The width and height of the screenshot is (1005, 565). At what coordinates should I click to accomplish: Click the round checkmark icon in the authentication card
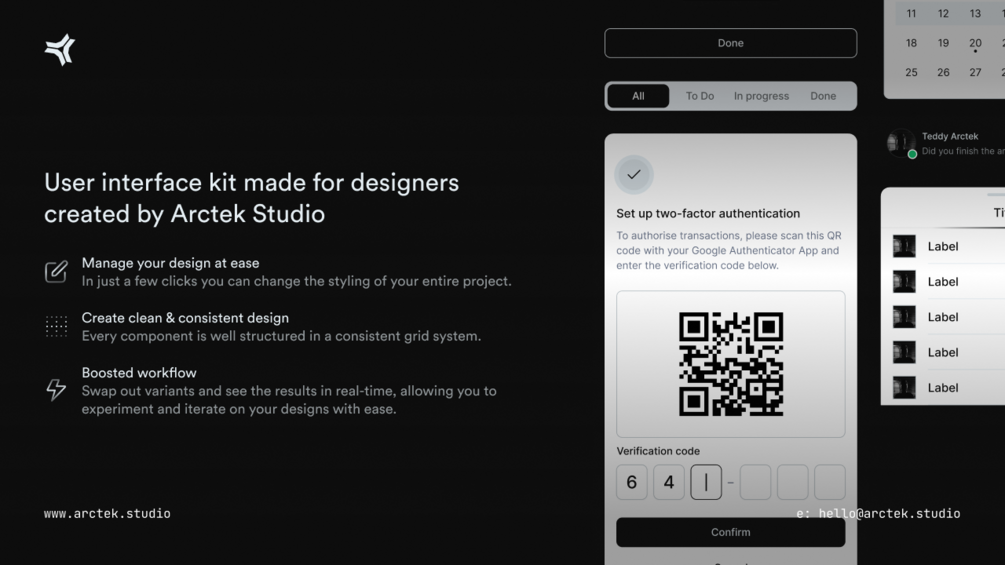(x=634, y=174)
